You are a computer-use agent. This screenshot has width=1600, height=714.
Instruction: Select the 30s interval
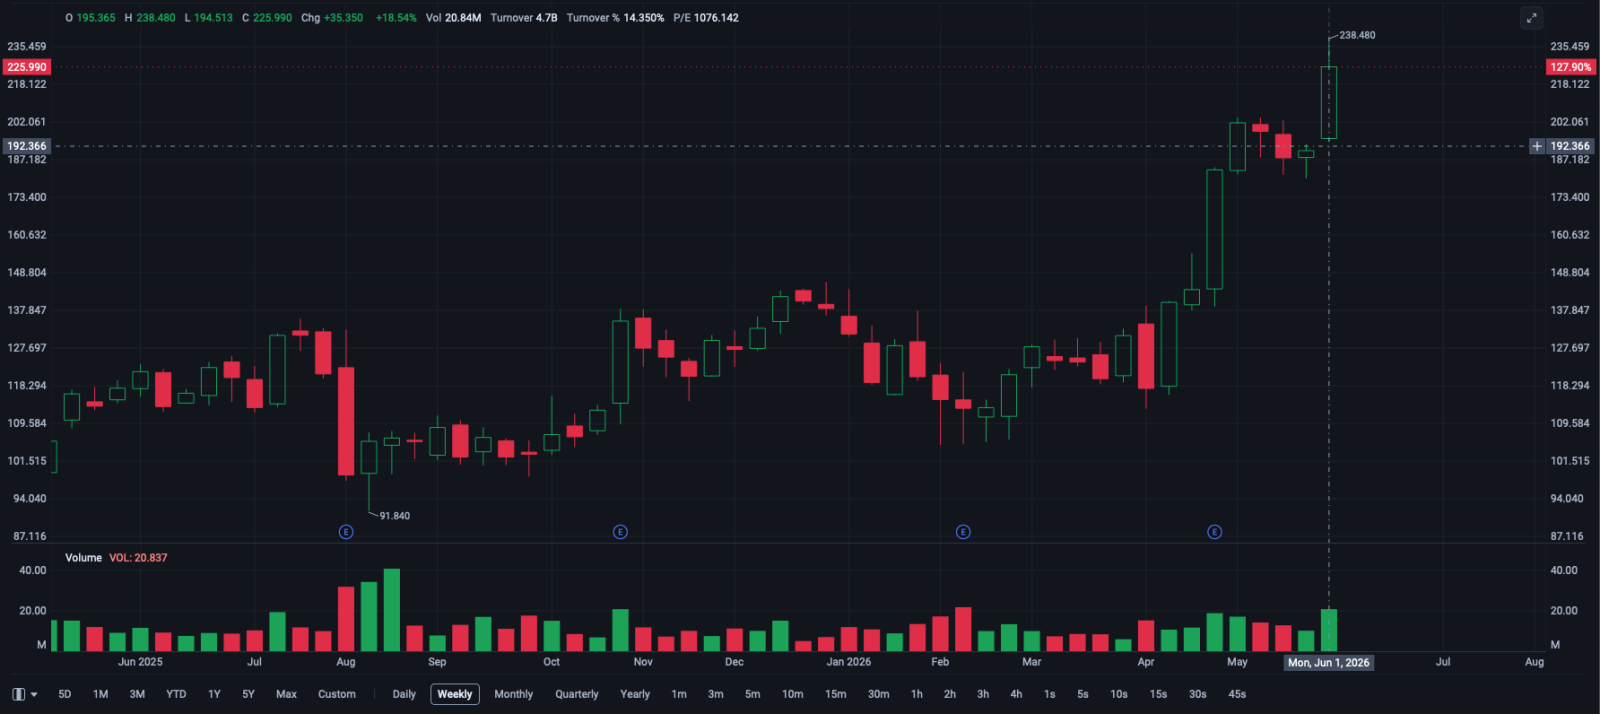coord(1198,694)
